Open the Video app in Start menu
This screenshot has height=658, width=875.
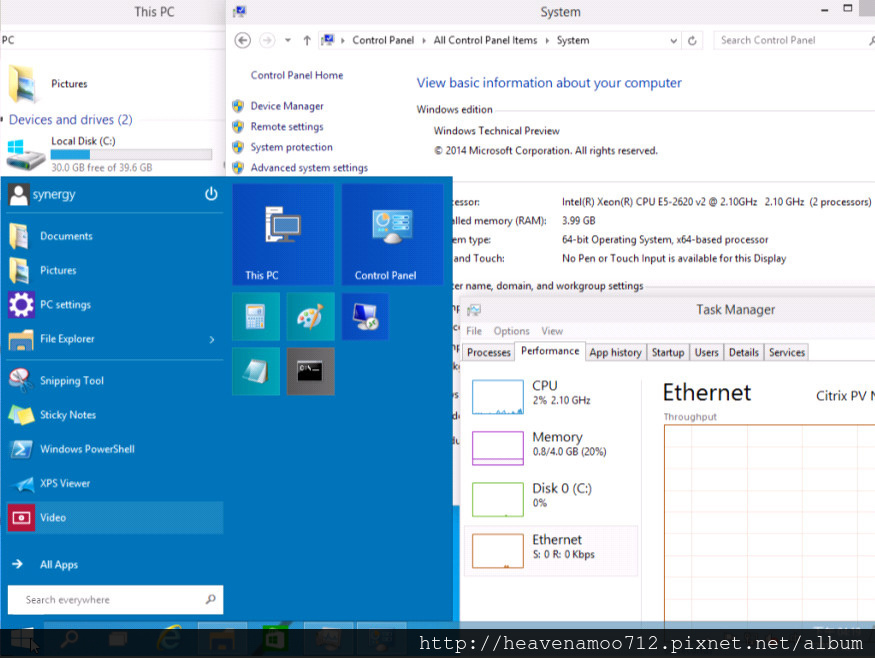point(115,517)
